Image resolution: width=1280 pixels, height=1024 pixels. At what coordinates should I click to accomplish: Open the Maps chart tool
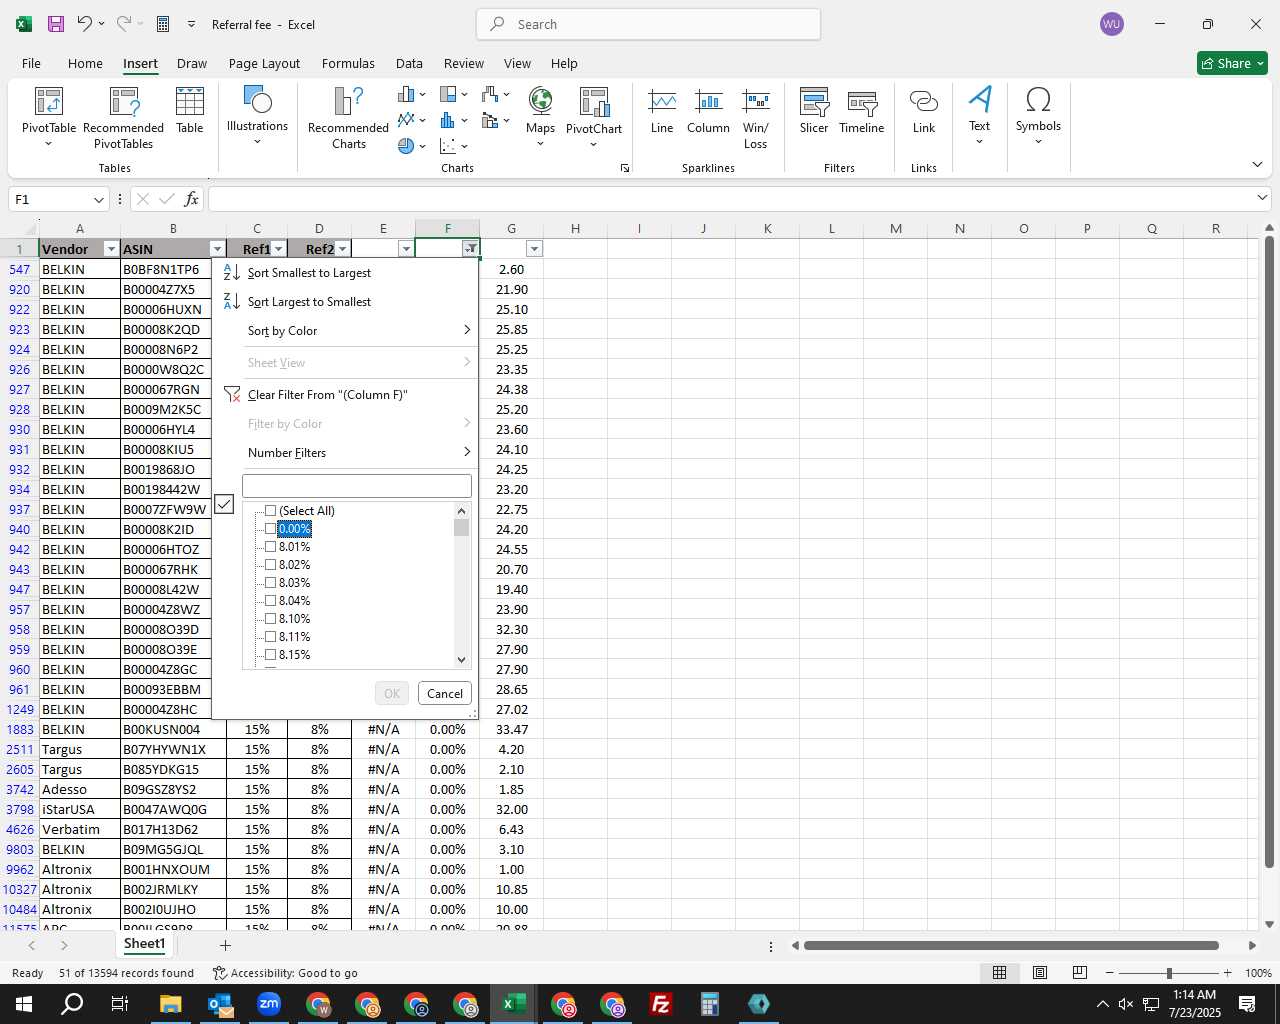pyautogui.click(x=540, y=117)
